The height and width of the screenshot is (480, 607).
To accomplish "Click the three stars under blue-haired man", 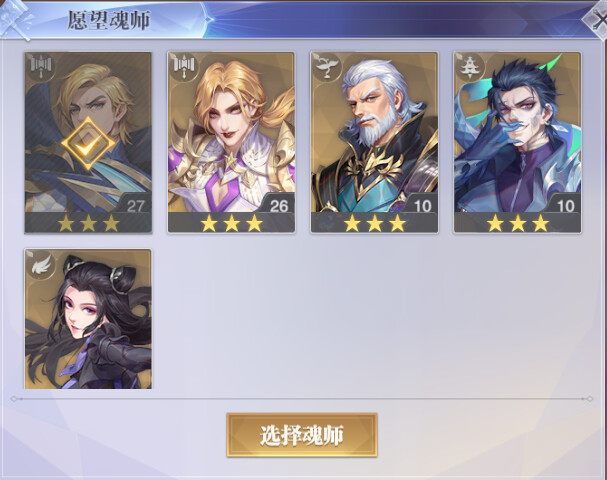I will coord(518,223).
